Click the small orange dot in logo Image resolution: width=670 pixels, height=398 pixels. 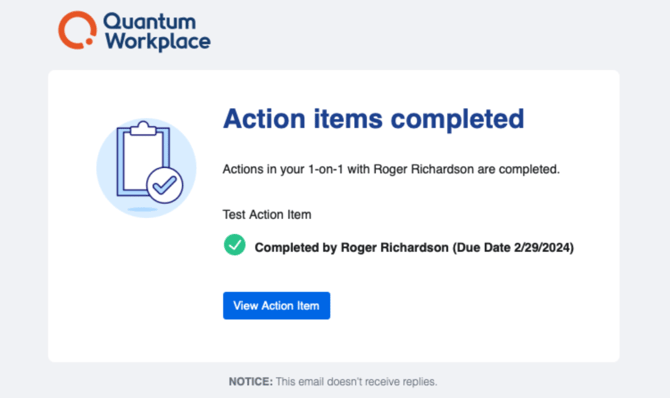89,41
